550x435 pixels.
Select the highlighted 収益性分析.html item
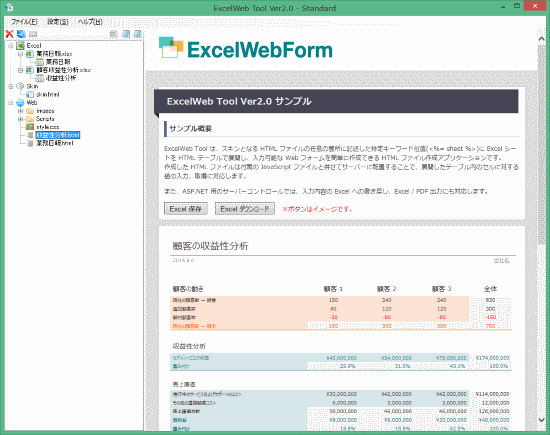(x=58, y=135)
